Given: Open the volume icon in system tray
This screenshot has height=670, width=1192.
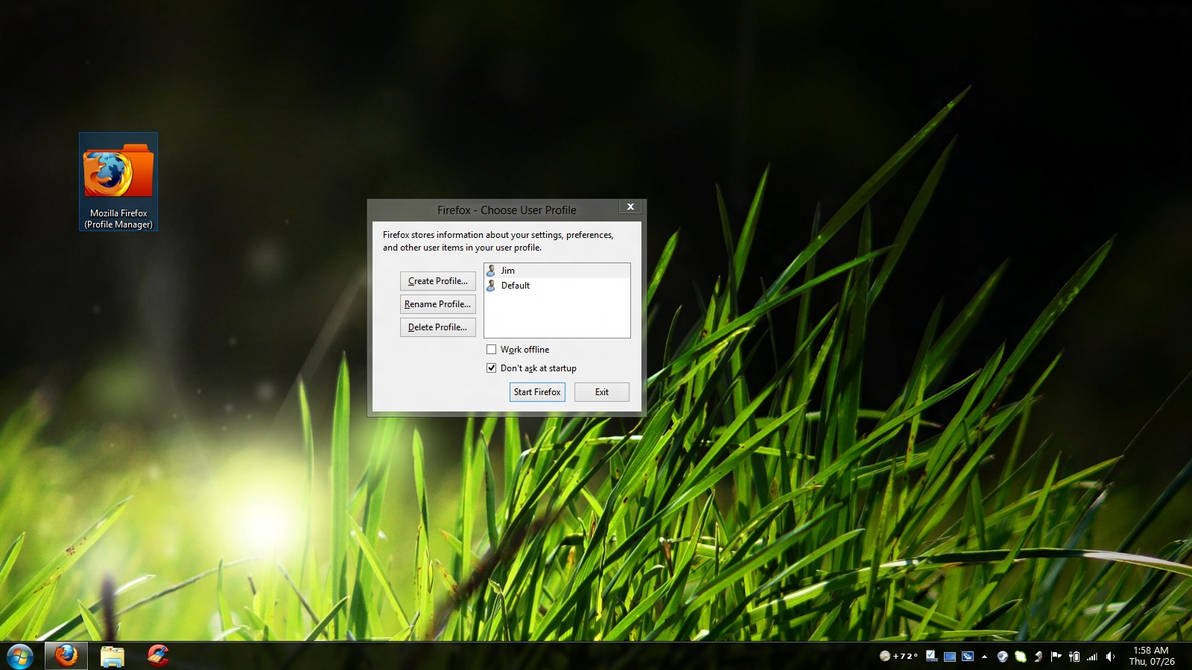Looking at the screenshot, I should pyautogui.click(x=1110, y=657).
